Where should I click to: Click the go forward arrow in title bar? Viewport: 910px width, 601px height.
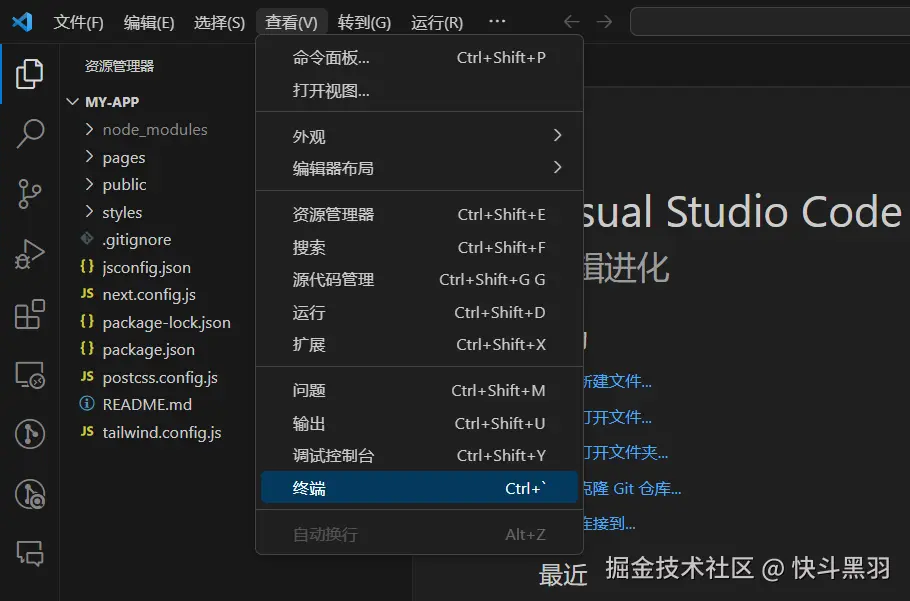tap(604, 22)
